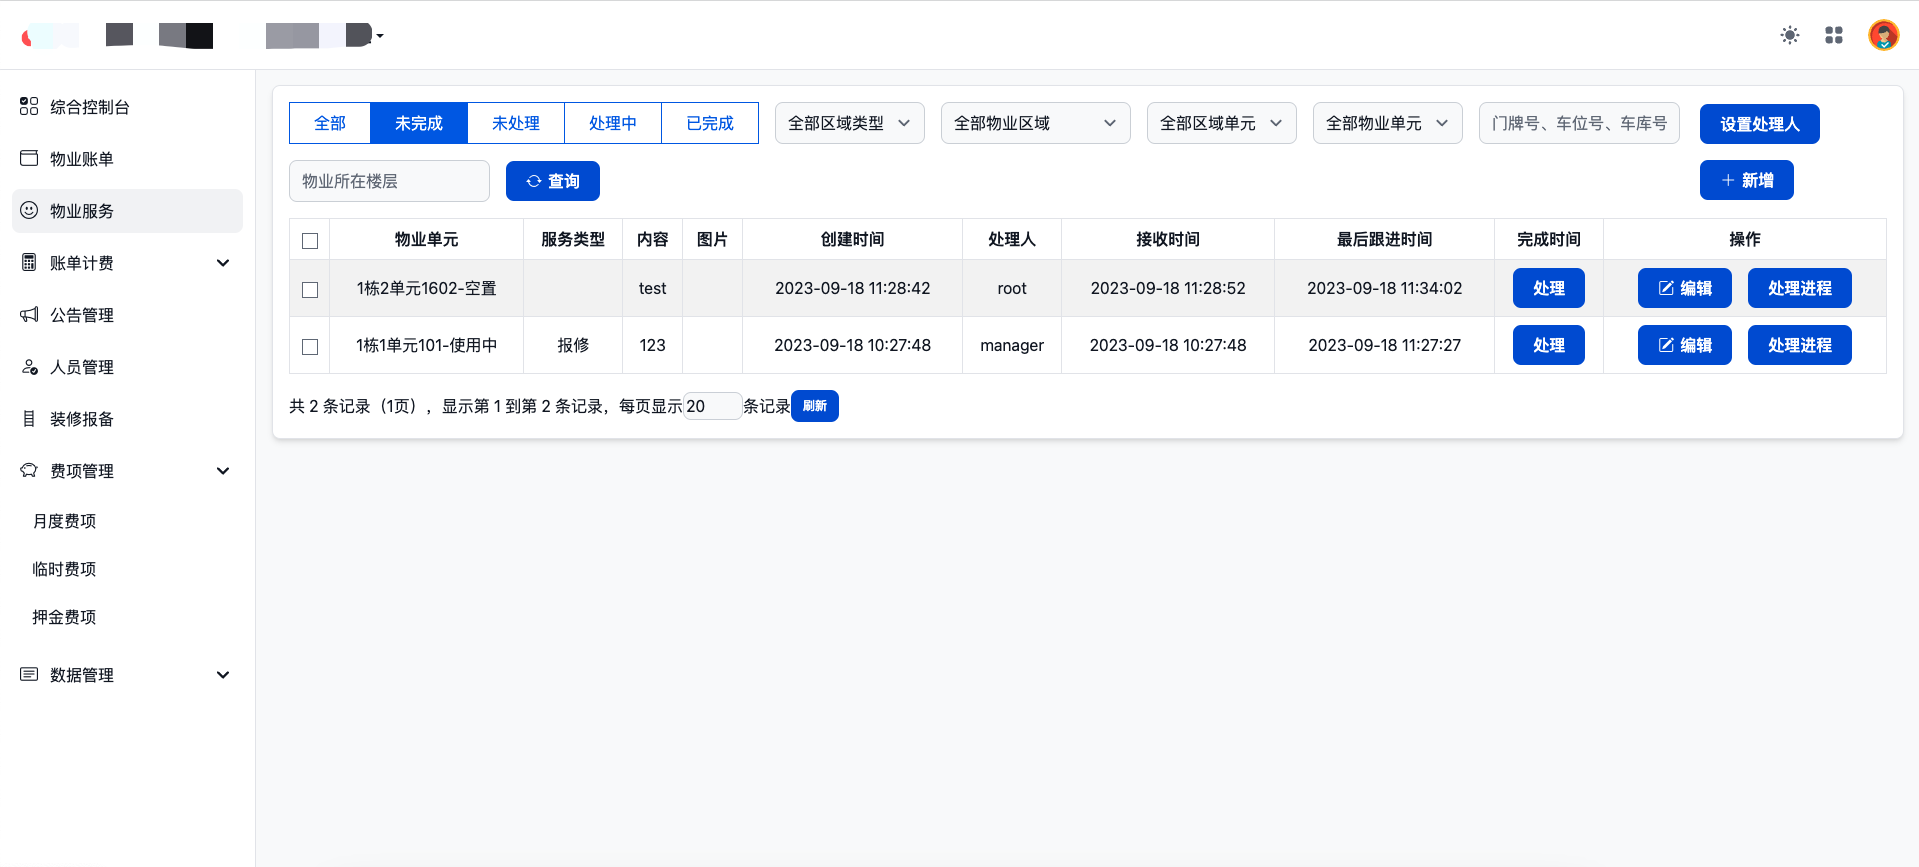Open 临时费项 submenu item
Image resolution: width=1919 pixels, height=867 pixels.
click(x=64, y=569)
